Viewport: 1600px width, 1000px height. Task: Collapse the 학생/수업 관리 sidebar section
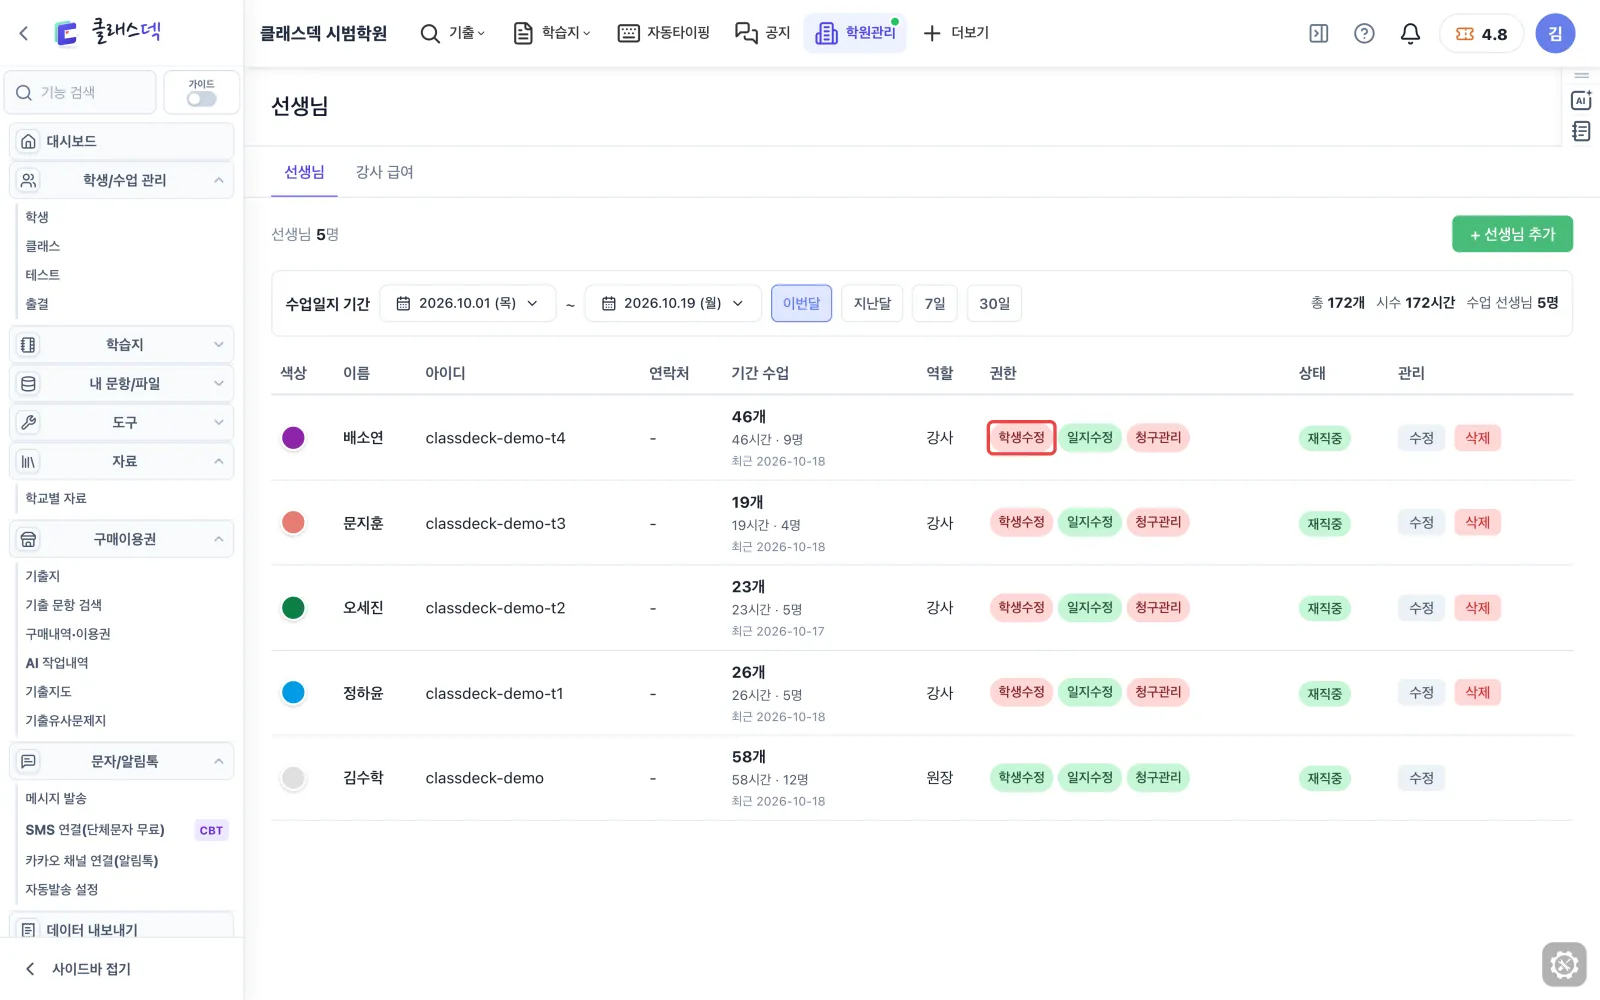point(122,180)
